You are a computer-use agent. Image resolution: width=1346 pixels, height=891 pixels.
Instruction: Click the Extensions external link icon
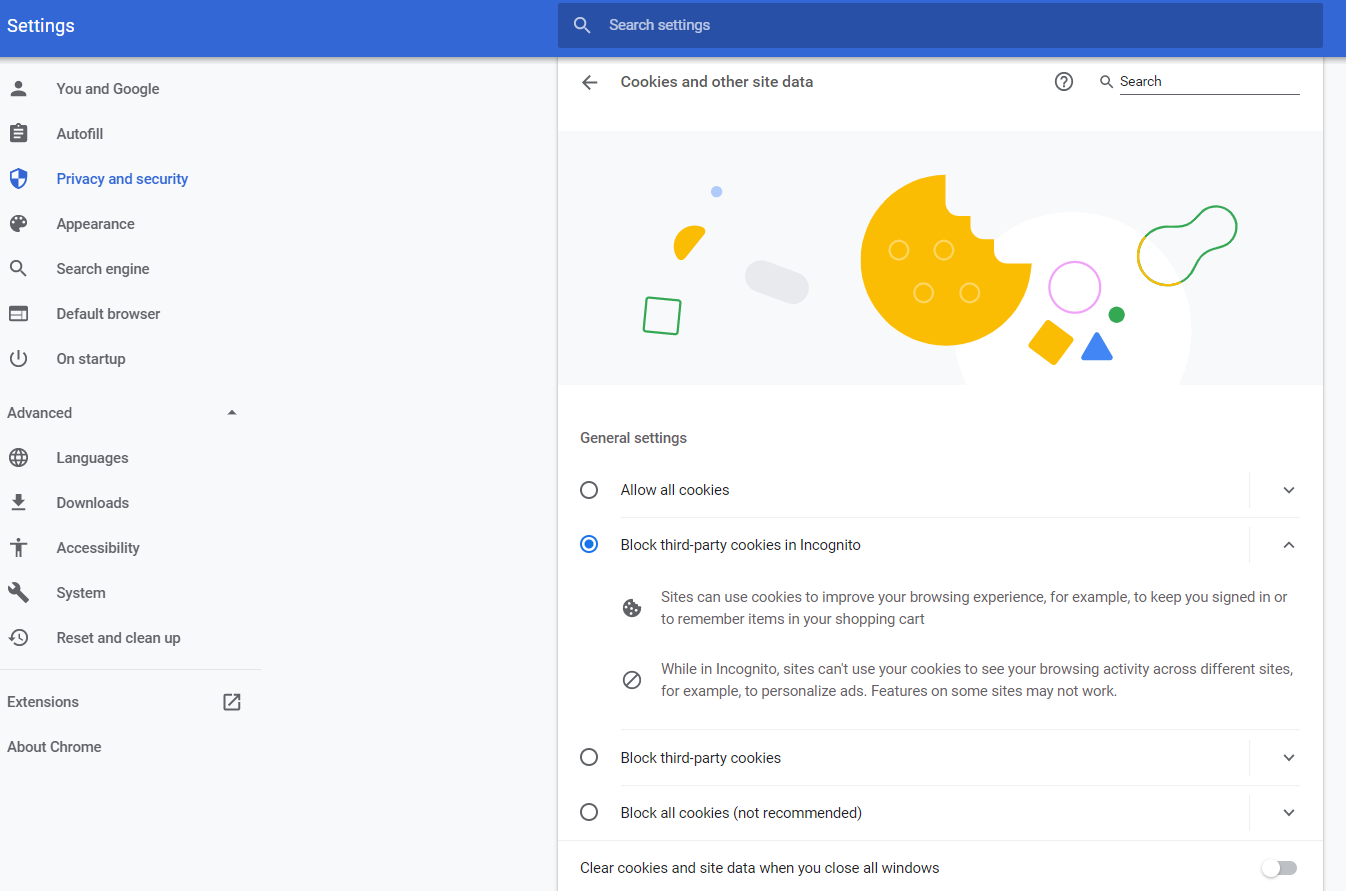232,702
